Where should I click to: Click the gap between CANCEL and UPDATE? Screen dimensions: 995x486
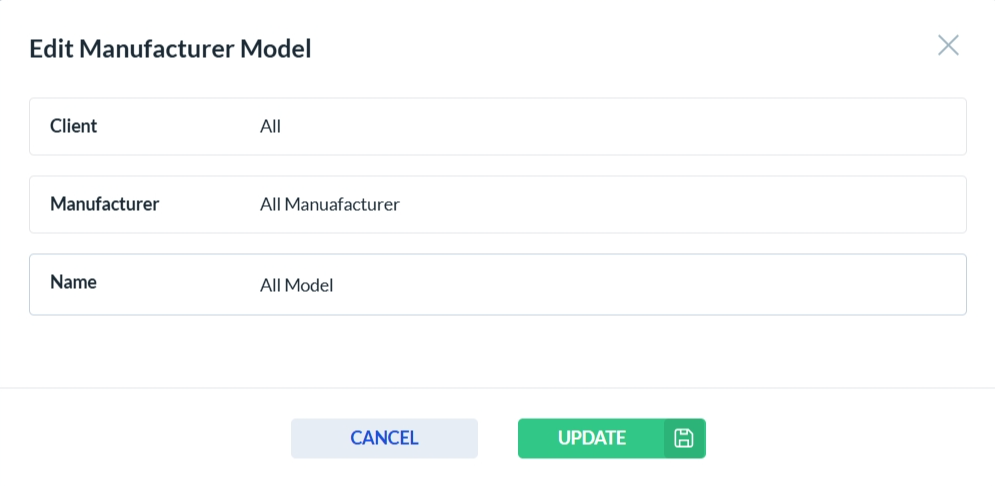pyautogui.click(x=498, y=438)
